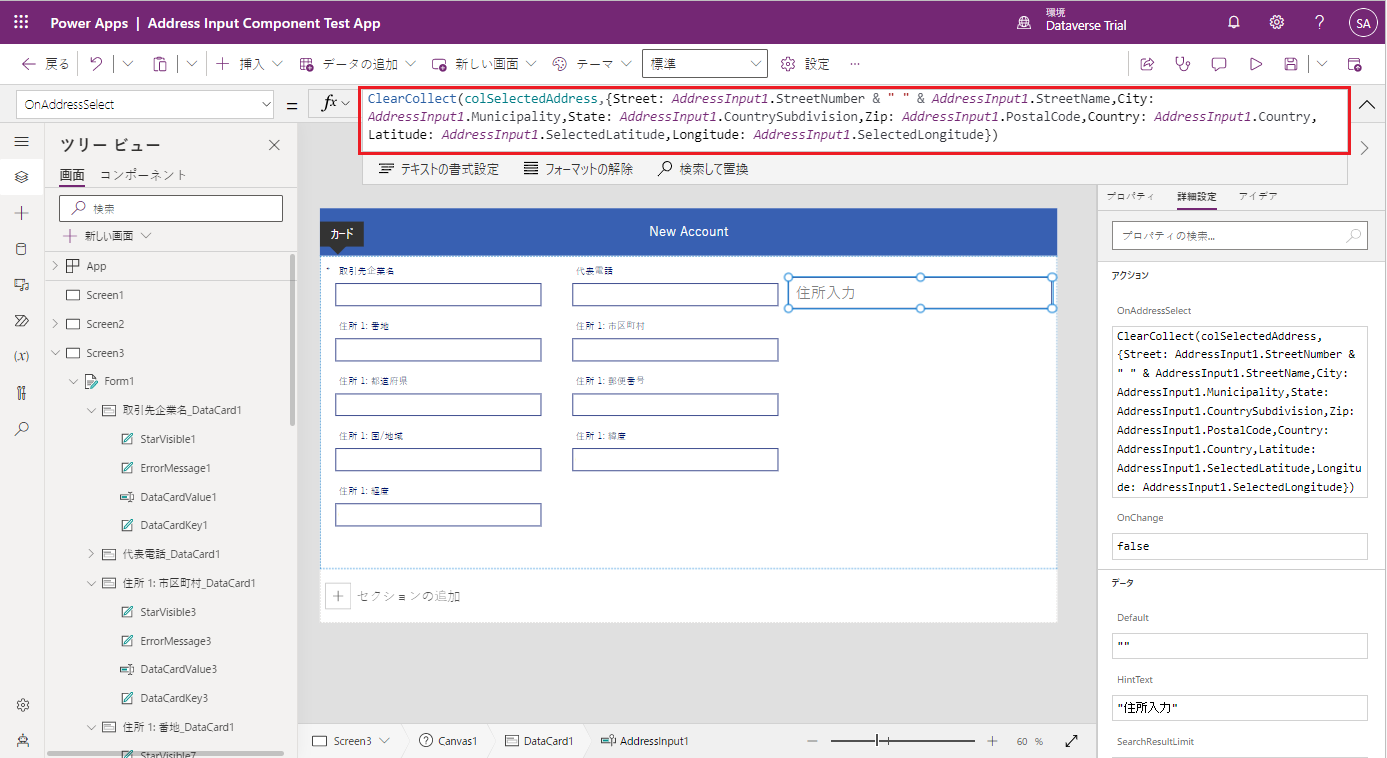Click the Play preview app icon

point(1255,64)
